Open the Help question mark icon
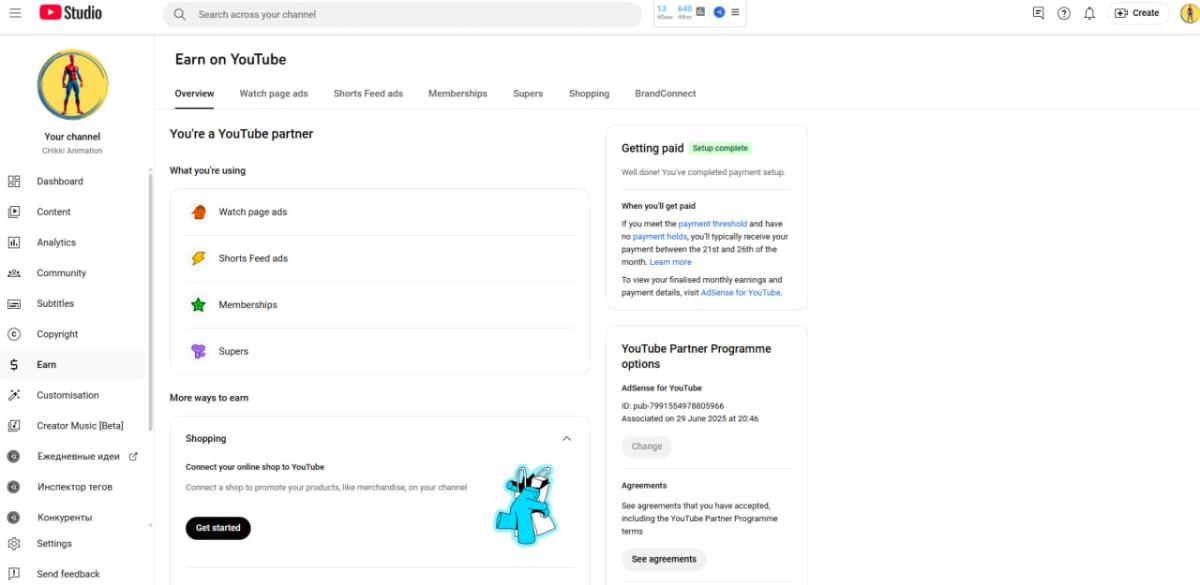This screenshot has height=585, width=1200. (x=1064, y=13)
